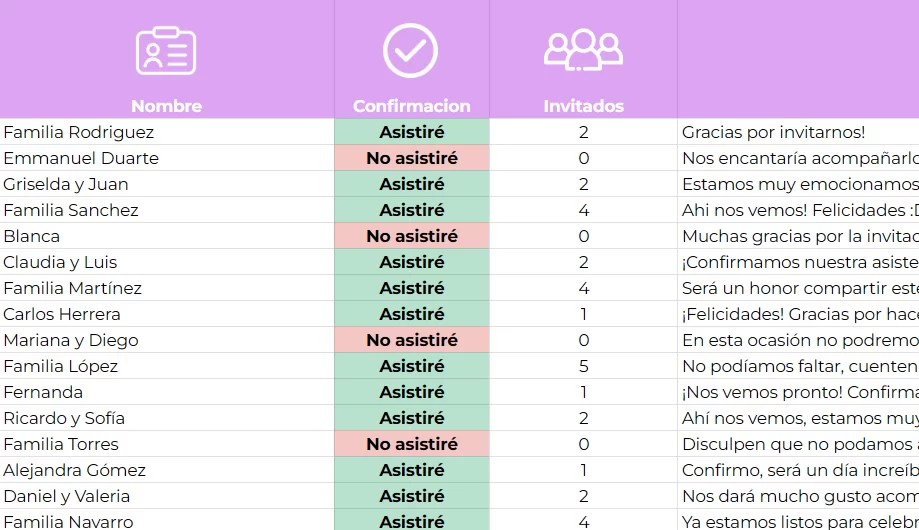Select the Griselda y Juan name cell

click(x=66, y=184)
